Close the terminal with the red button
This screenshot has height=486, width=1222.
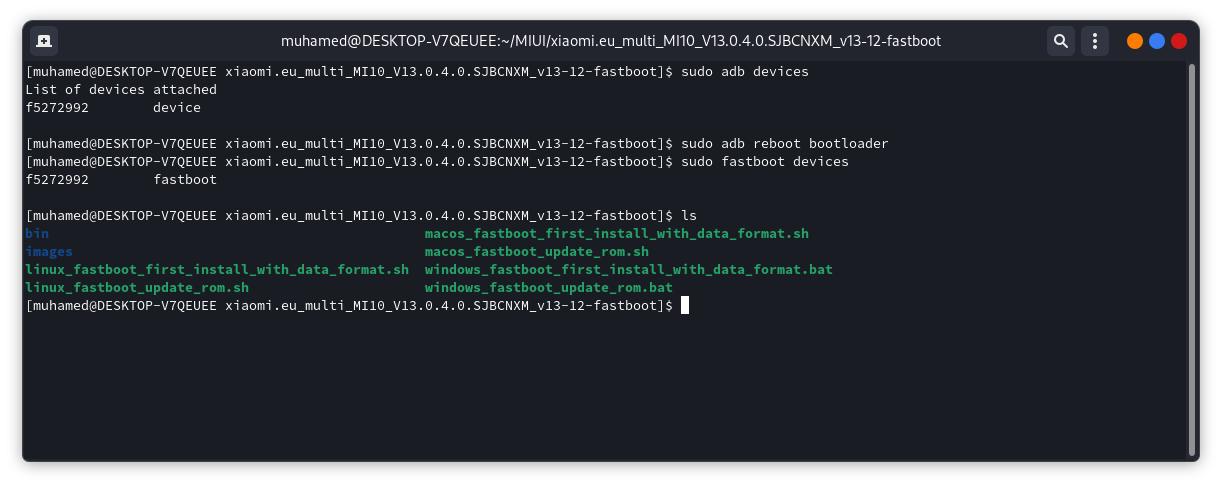pos(1179,41)
